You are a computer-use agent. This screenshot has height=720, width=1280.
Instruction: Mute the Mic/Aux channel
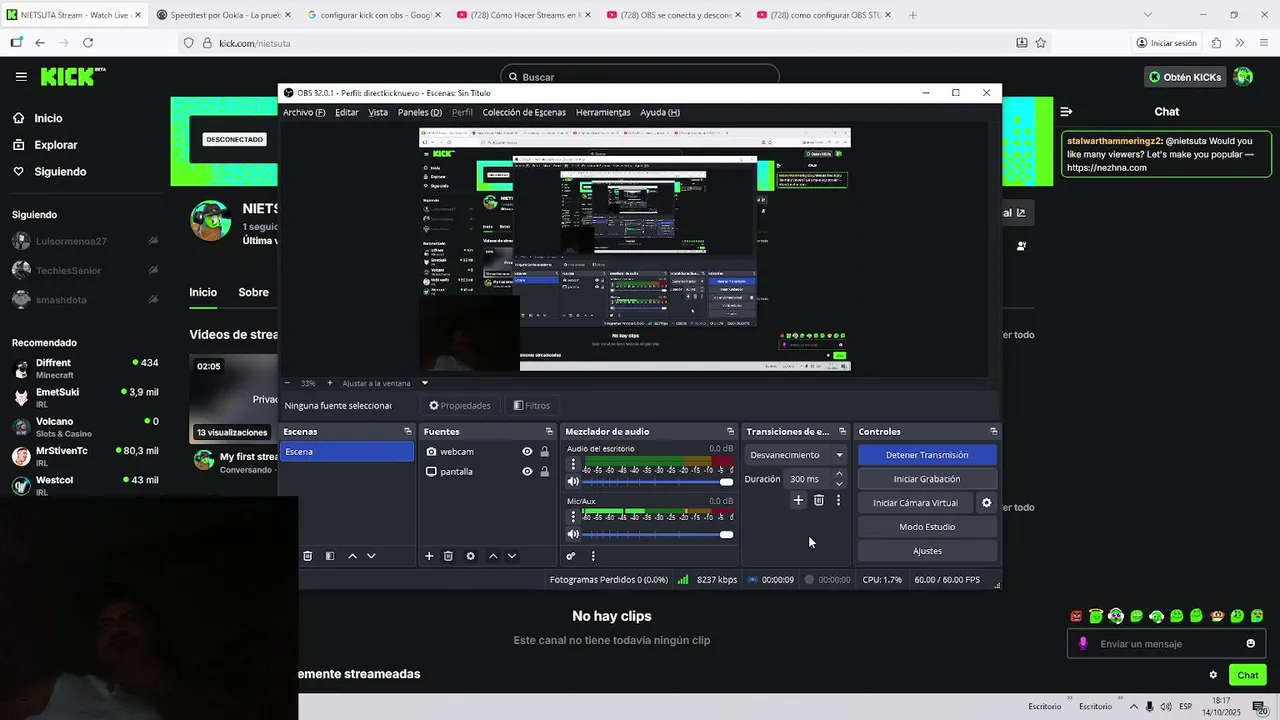point(573,535)
